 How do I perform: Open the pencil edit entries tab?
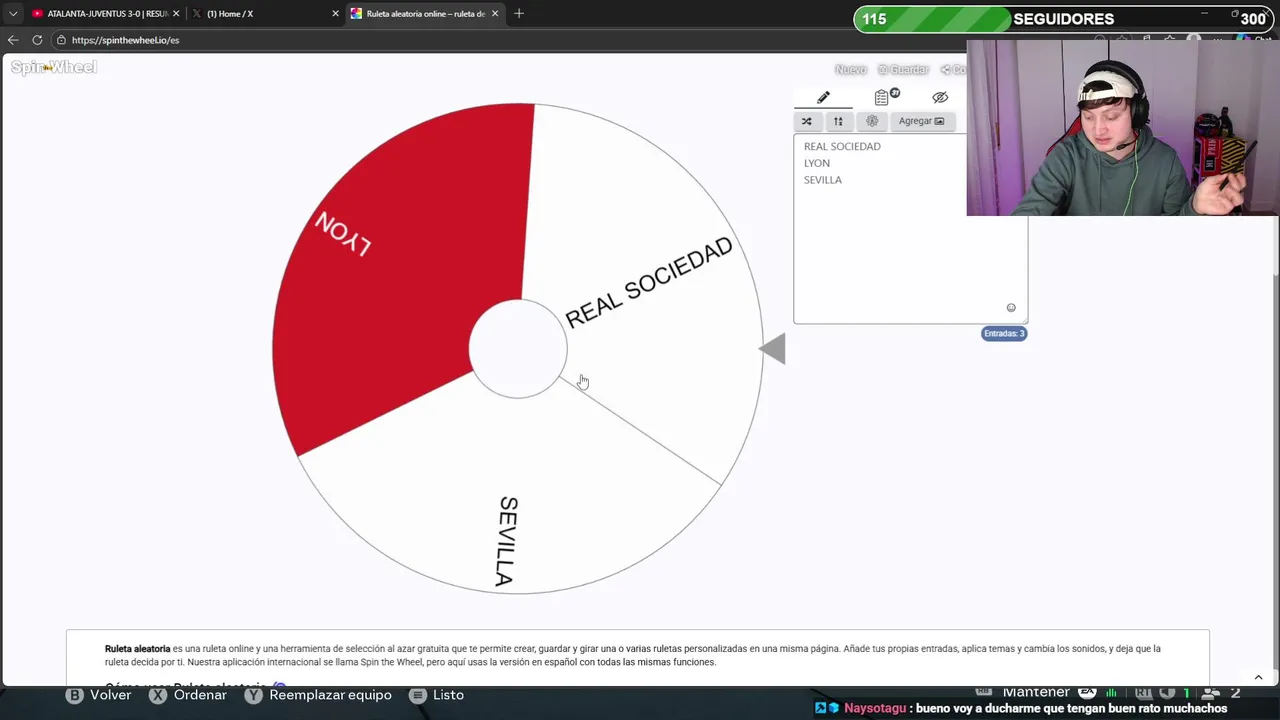point(823,97)
